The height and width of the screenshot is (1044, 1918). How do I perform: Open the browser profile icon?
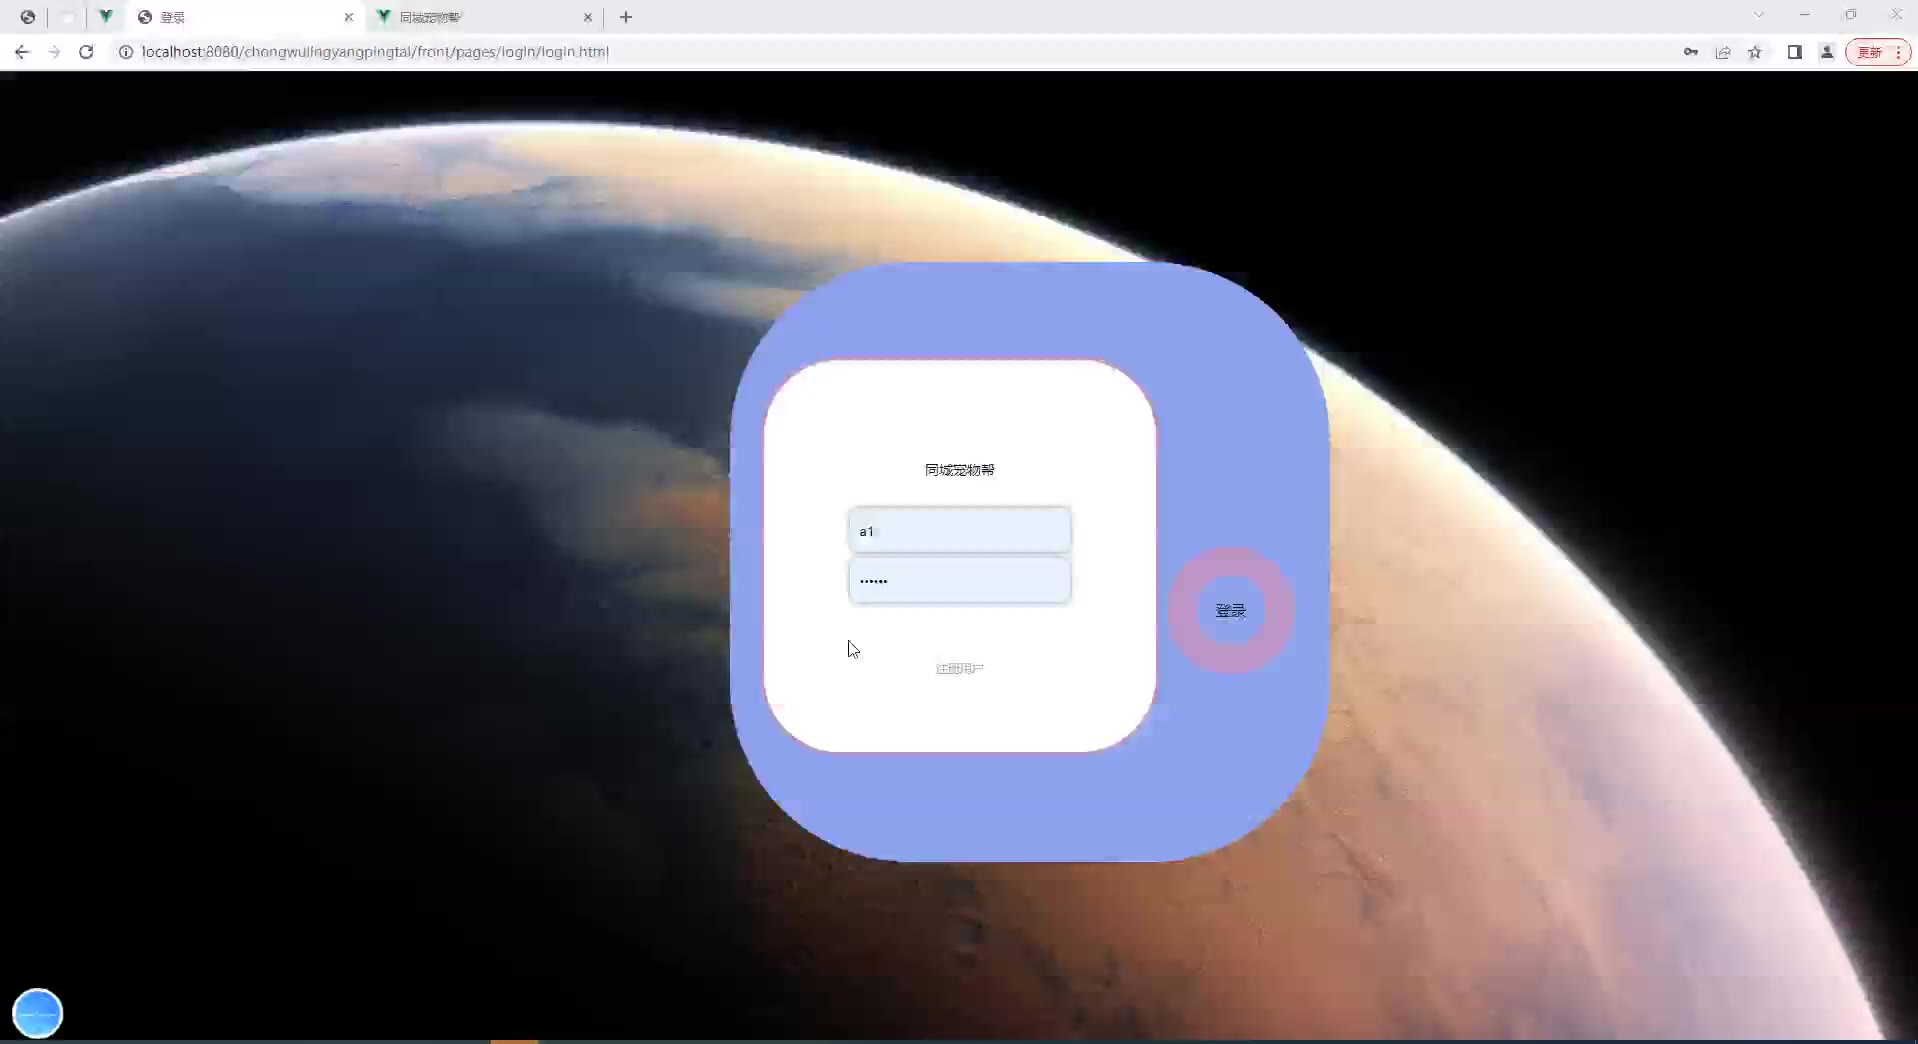(x=1827, y=52)
